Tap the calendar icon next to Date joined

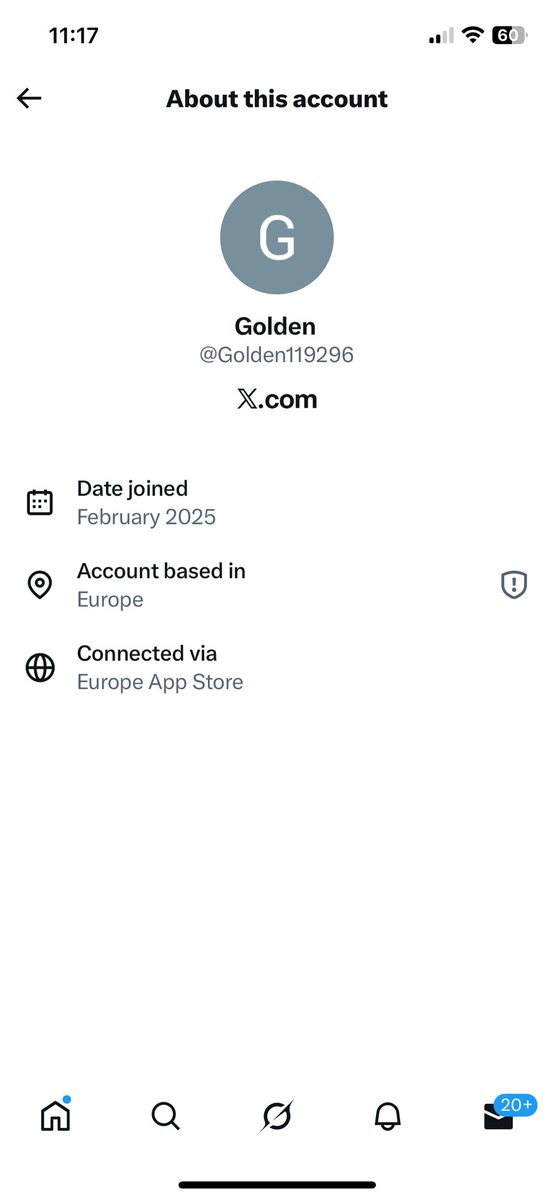point(40,503)
